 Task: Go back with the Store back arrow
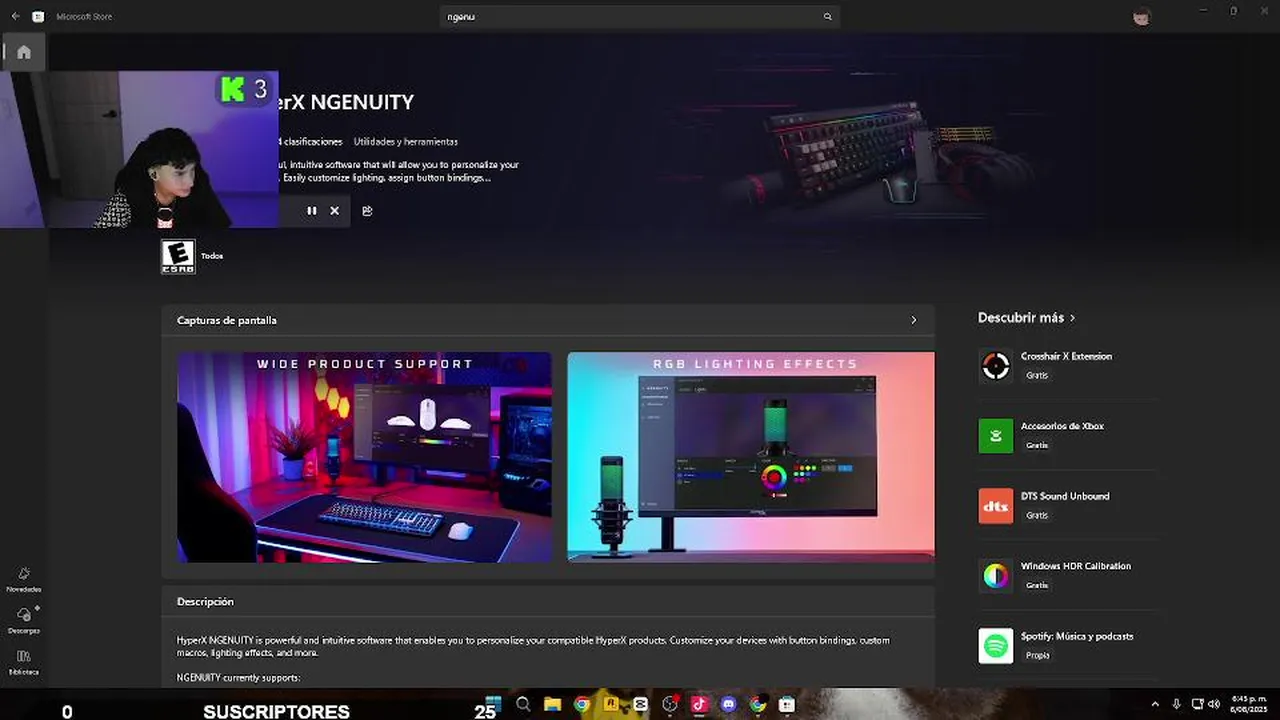pos(15,16)
